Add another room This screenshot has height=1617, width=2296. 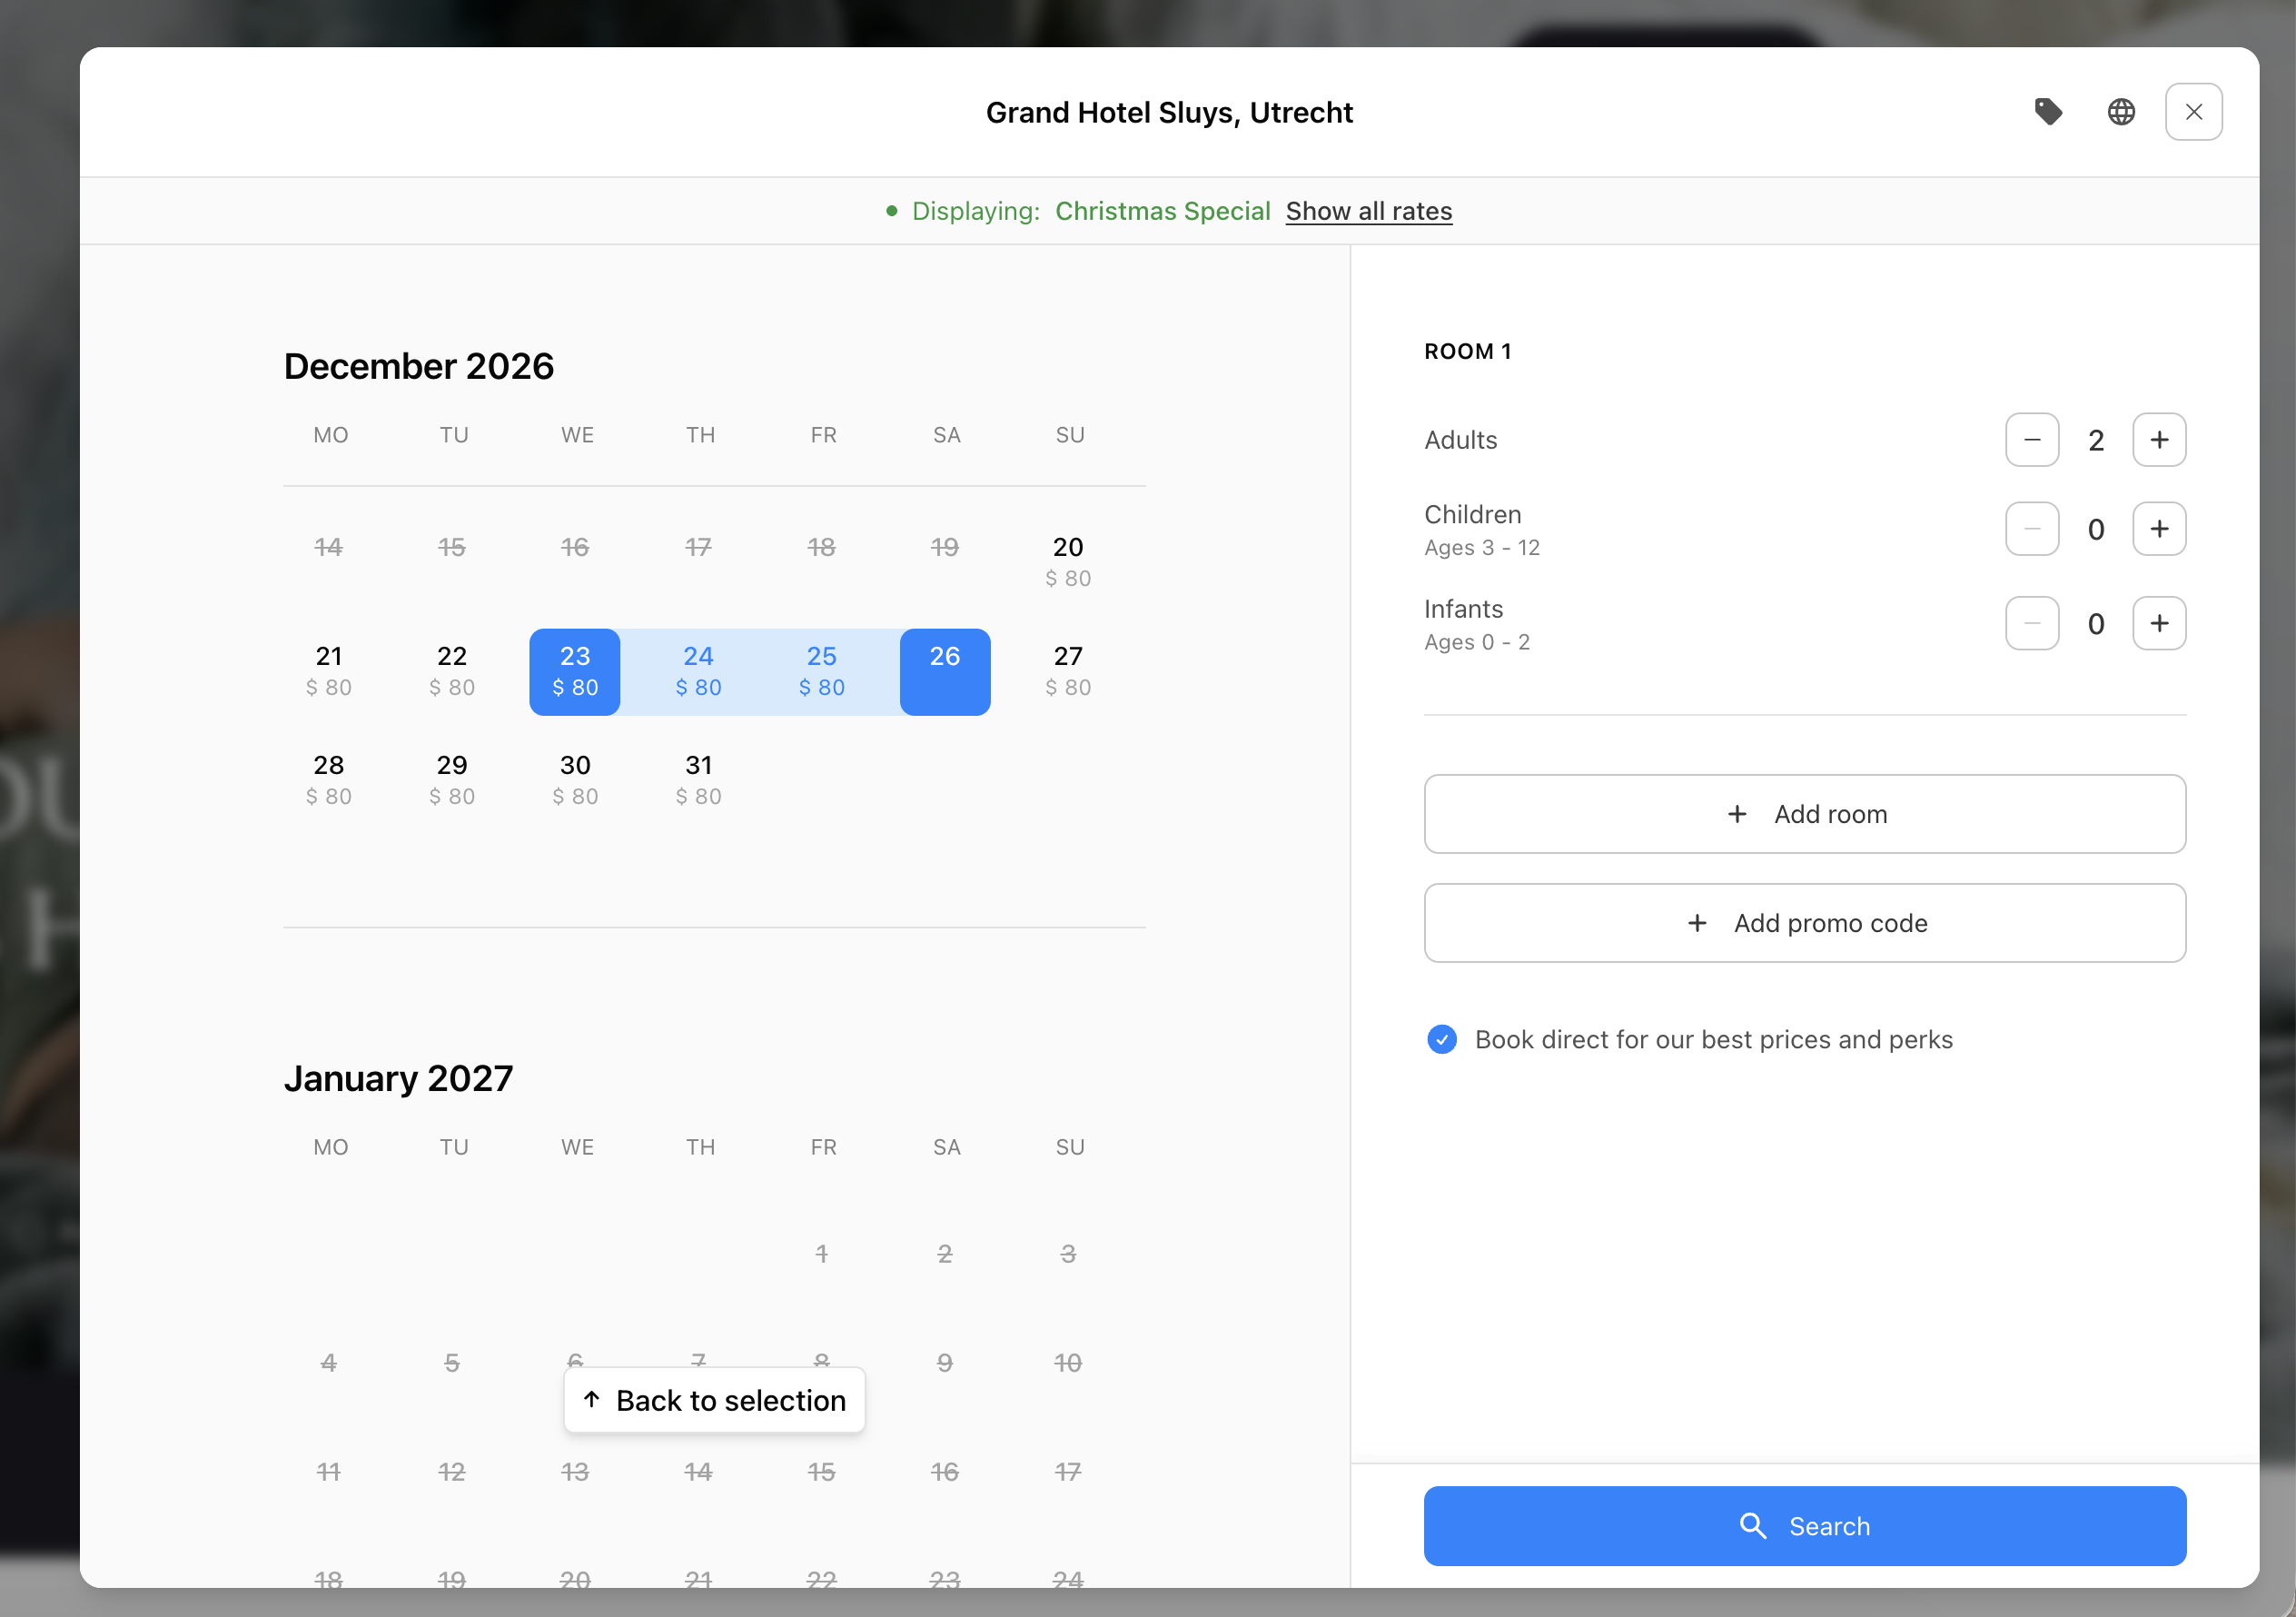1805,814
